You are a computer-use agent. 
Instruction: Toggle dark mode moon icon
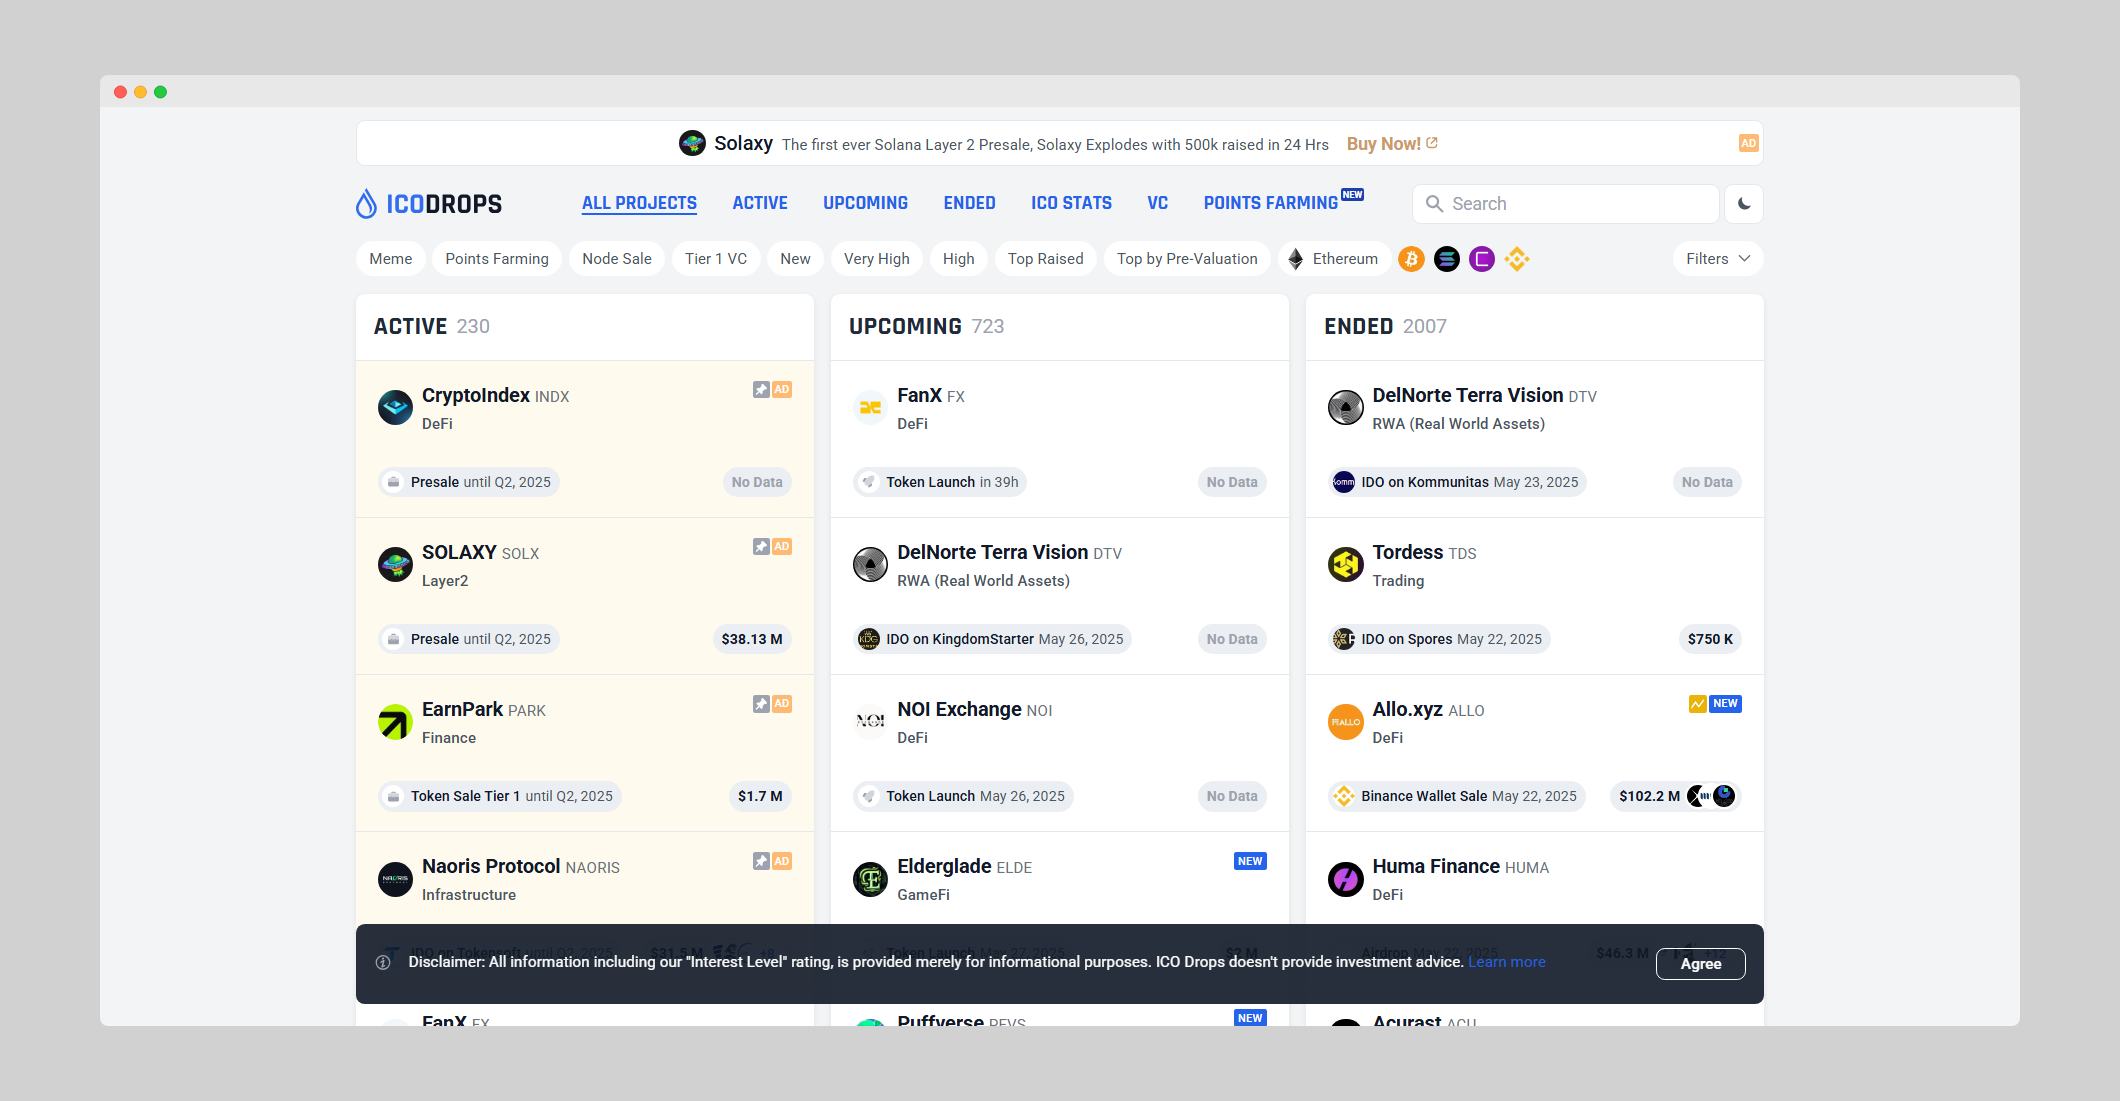tap(1744, 204)
